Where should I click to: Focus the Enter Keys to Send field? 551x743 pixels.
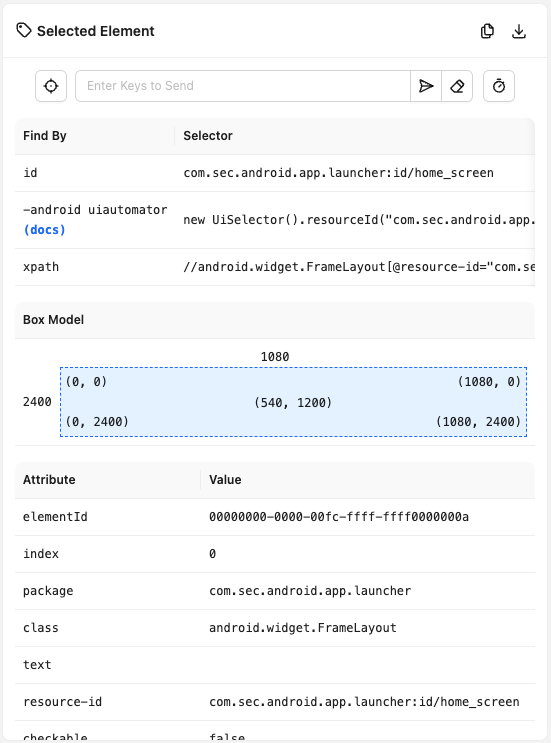coord(243,86)
